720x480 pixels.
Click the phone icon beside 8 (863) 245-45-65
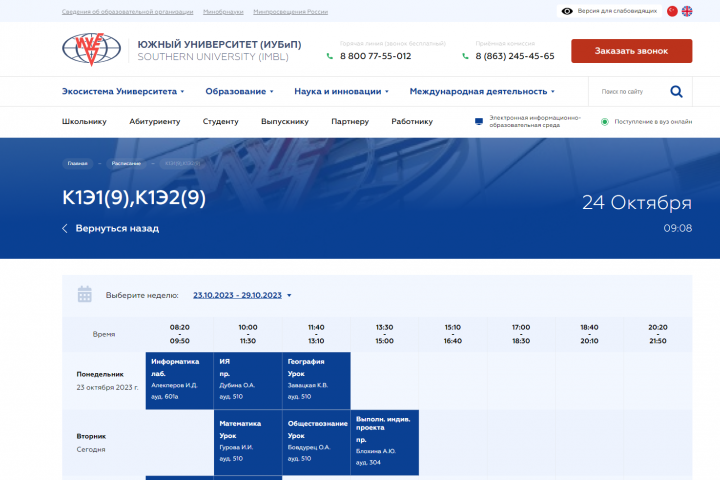[x=465, y=56]
